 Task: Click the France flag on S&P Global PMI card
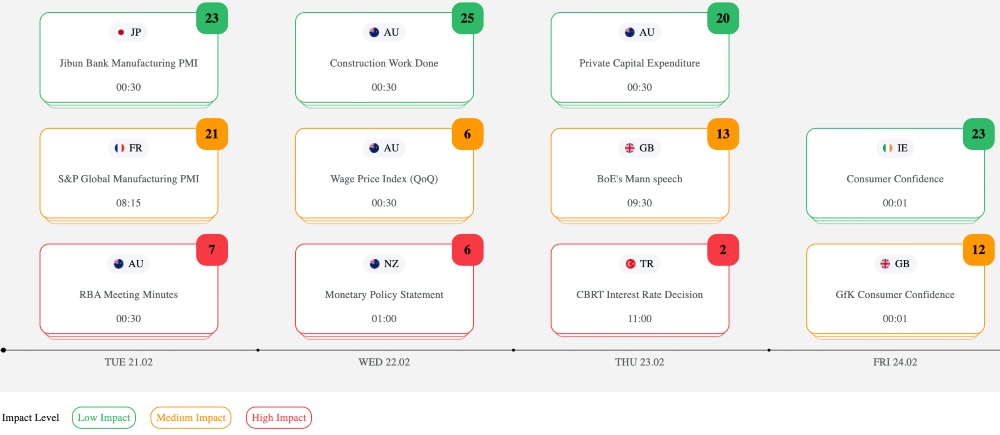[121, 148]
